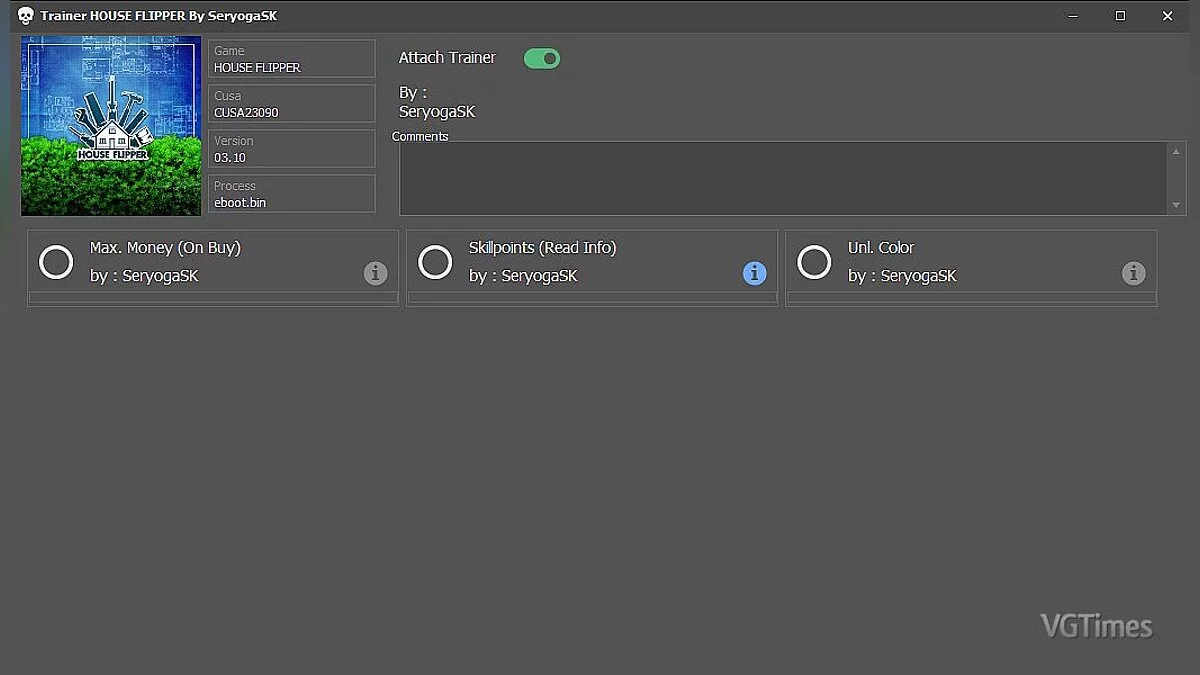The width and height of the screenshot is (1200, 675).
Task: Click the Comments scrollbar down arrow
Action: click(1176, 205)
